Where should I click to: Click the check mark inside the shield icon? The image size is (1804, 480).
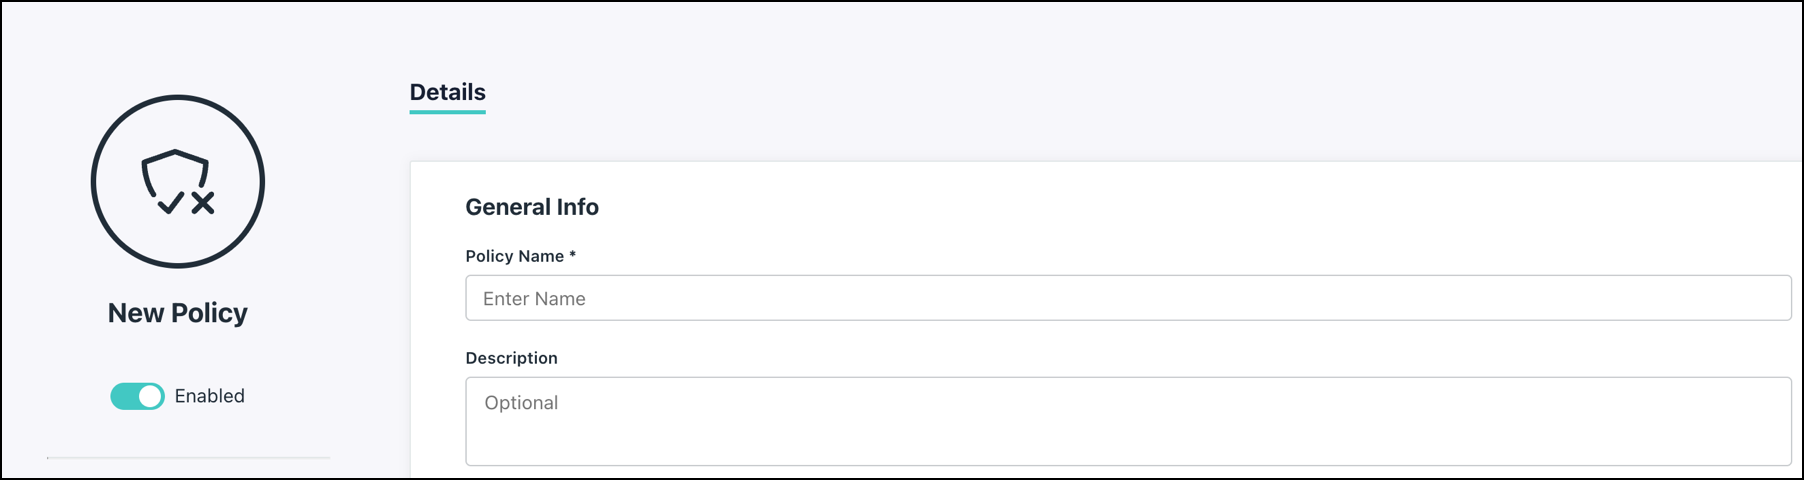click(171, 203)
